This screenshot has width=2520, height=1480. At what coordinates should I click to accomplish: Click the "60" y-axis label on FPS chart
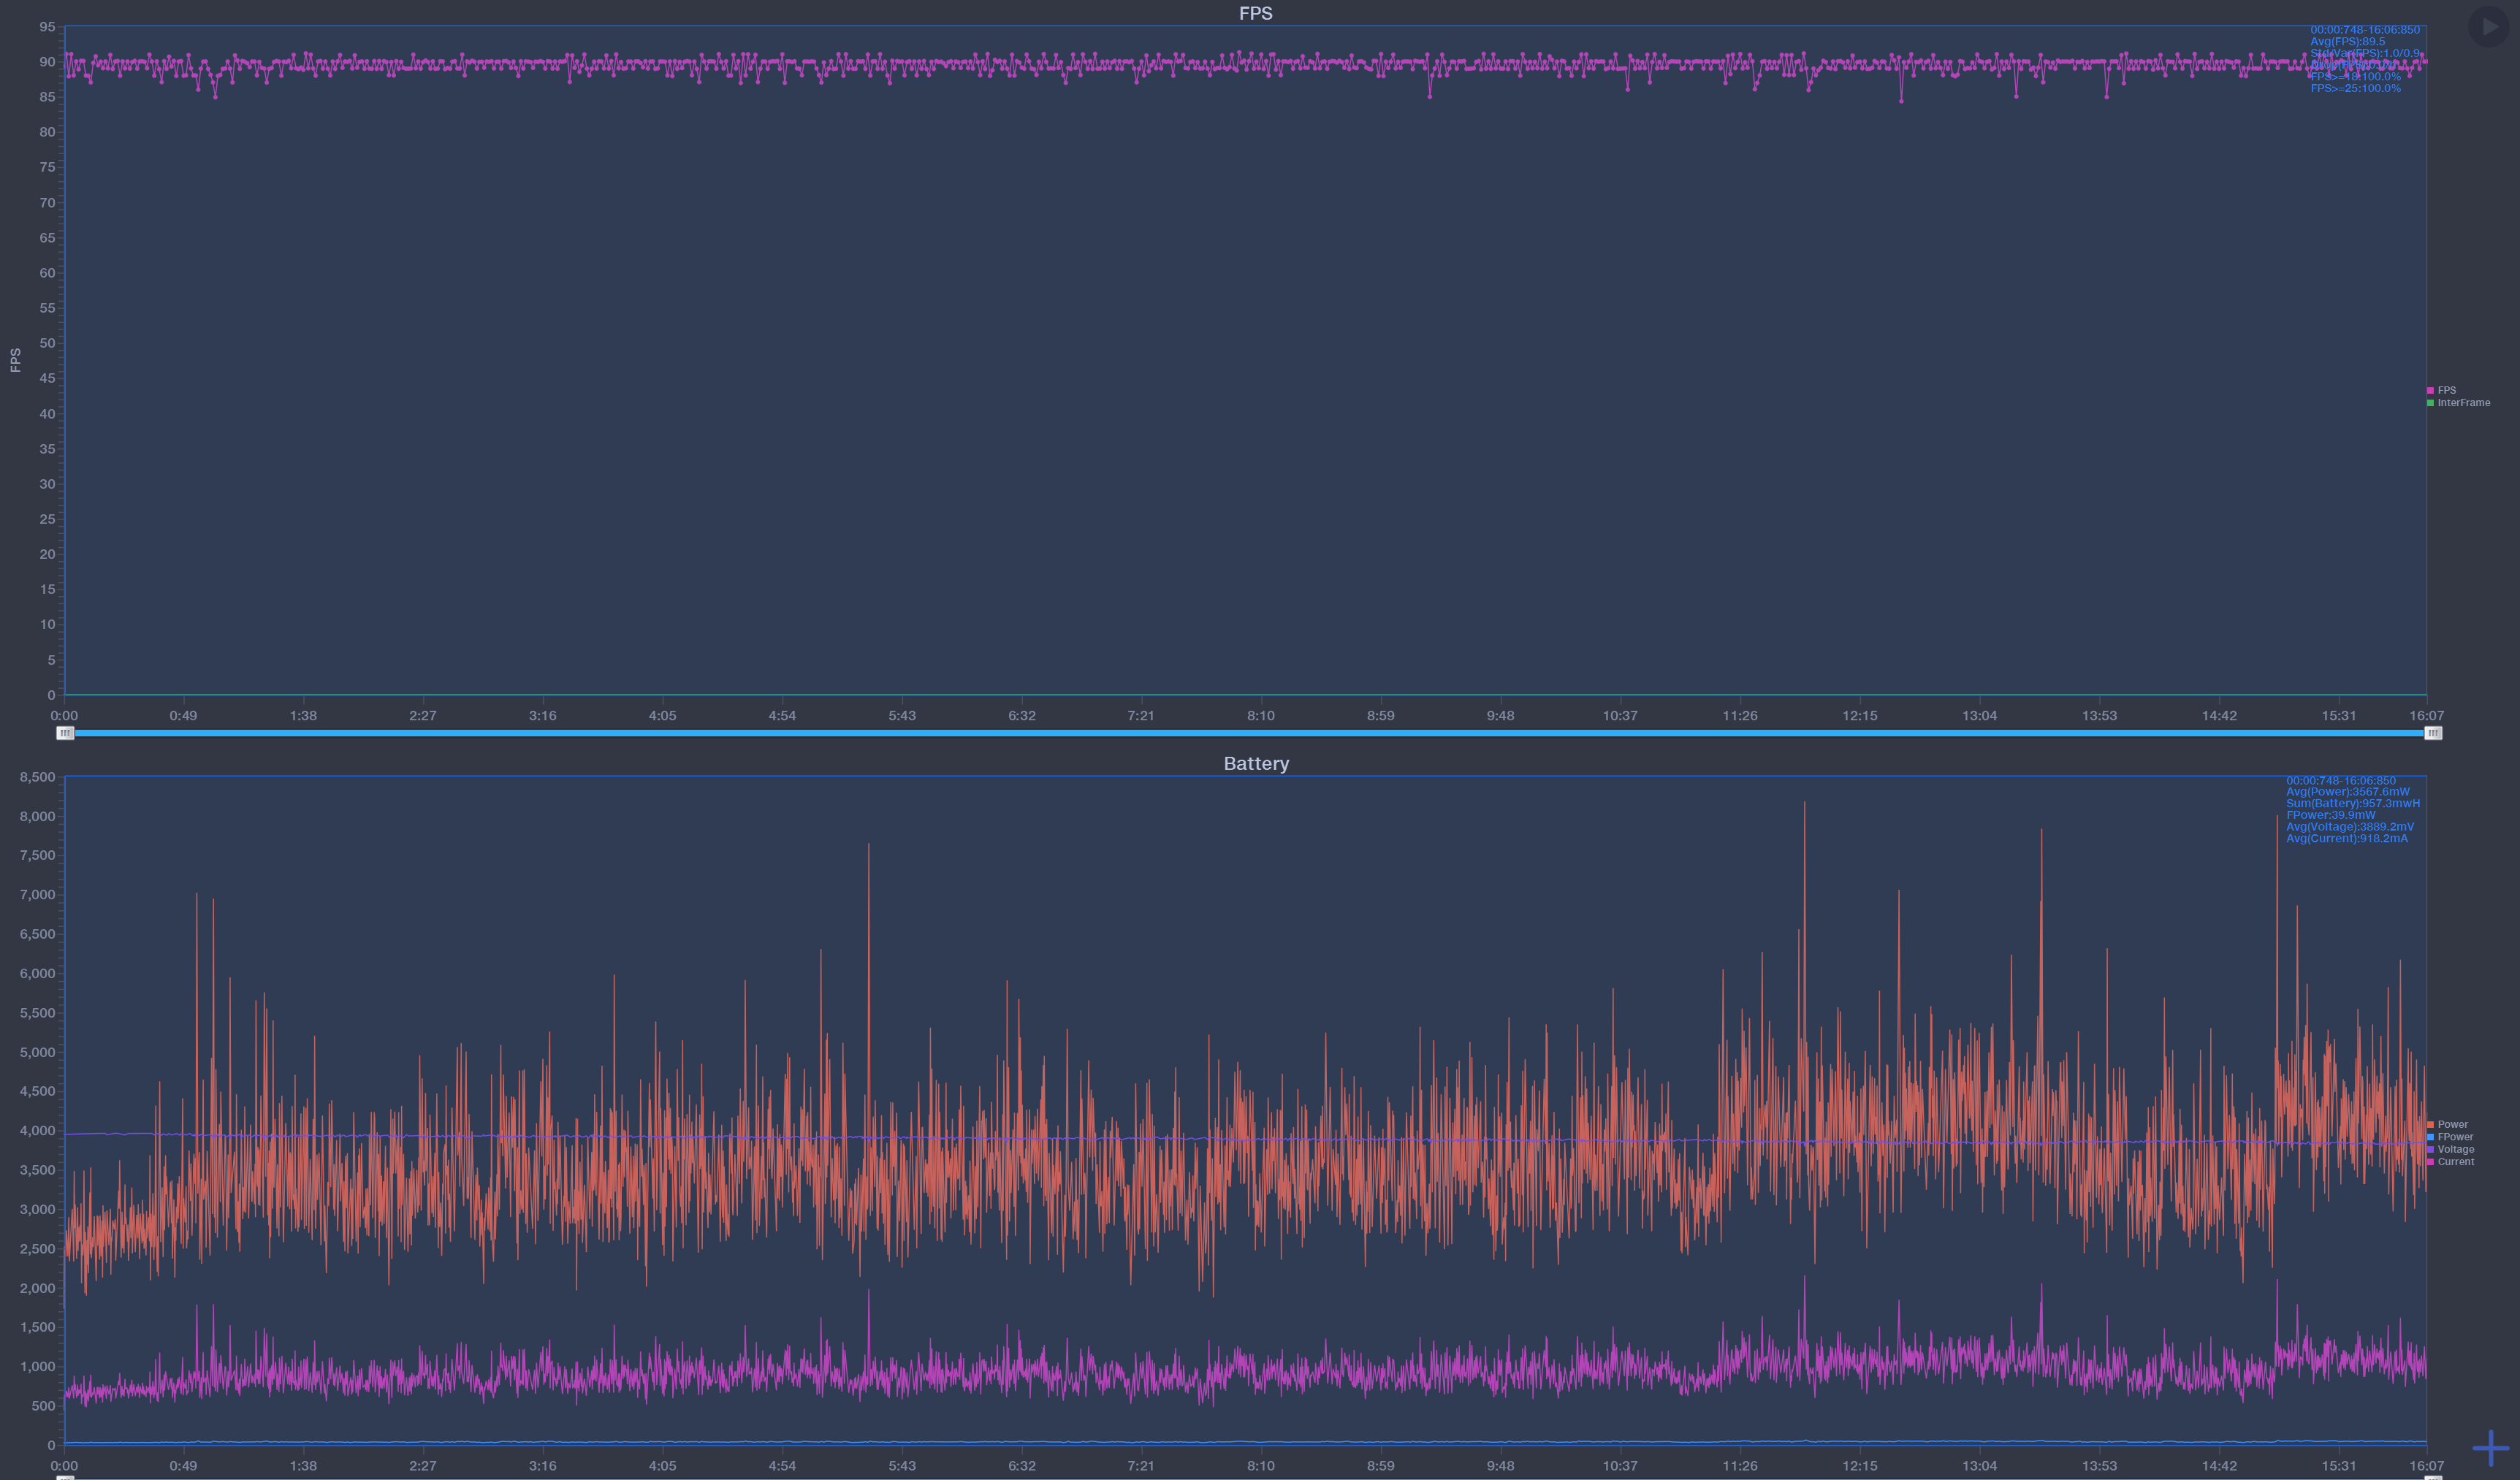[47, 273]
